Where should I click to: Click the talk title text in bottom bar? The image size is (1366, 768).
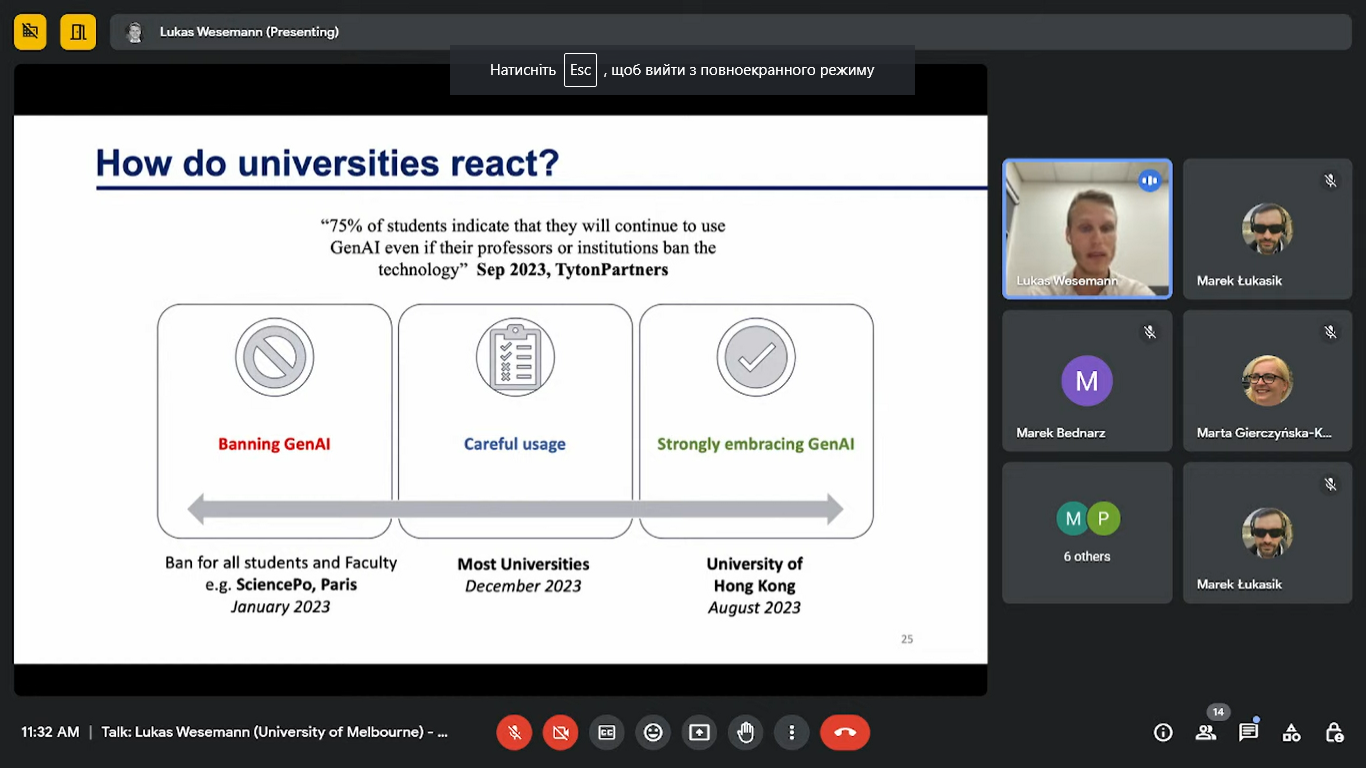[x=274, y=732]
